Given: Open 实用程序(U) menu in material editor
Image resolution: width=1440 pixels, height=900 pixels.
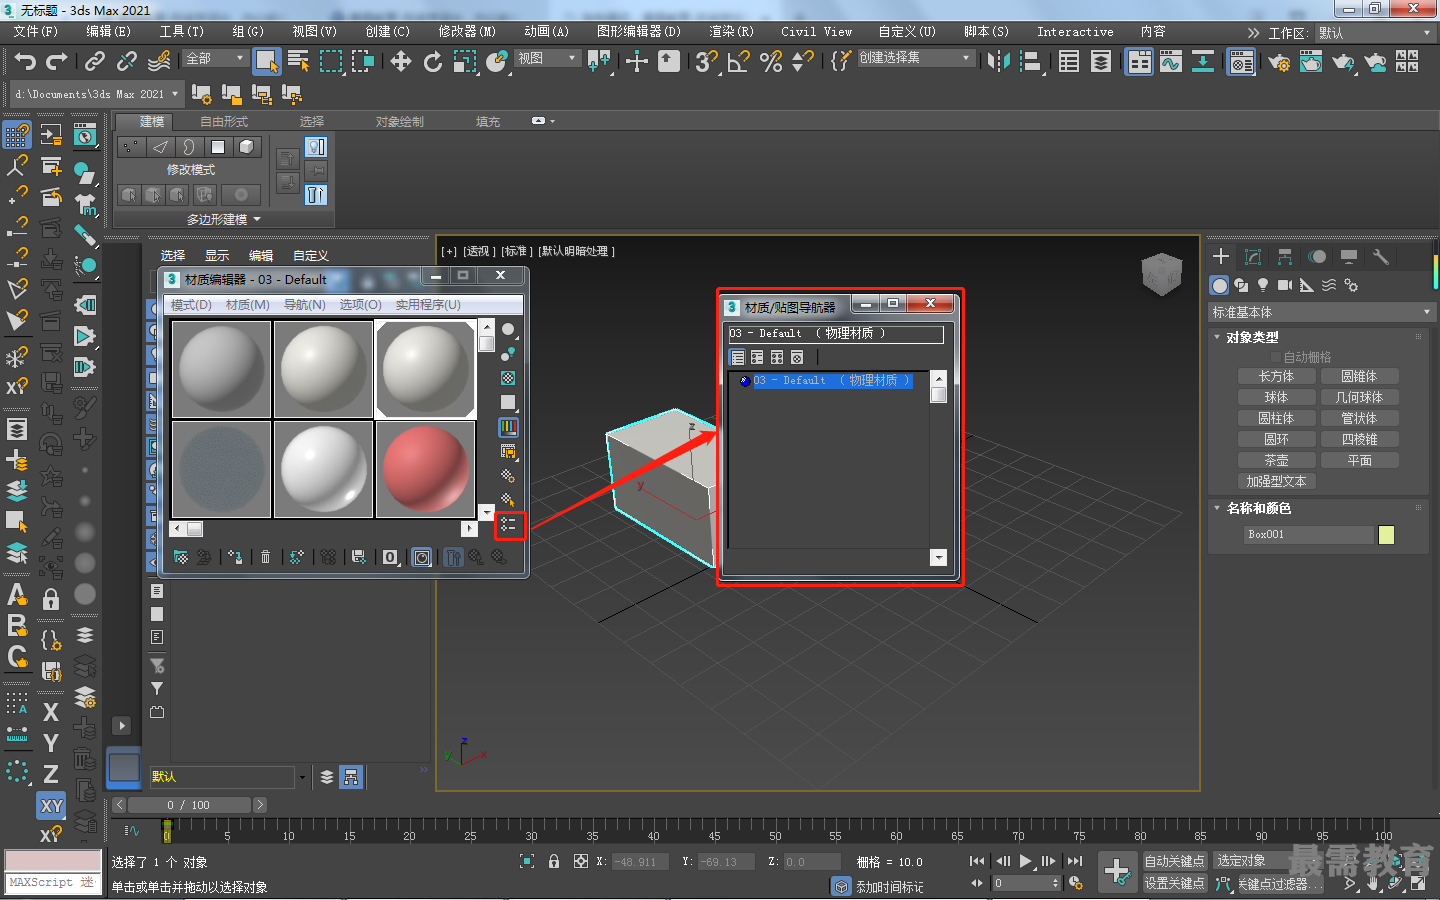Looking at the screenshot, I should (428, 305).
